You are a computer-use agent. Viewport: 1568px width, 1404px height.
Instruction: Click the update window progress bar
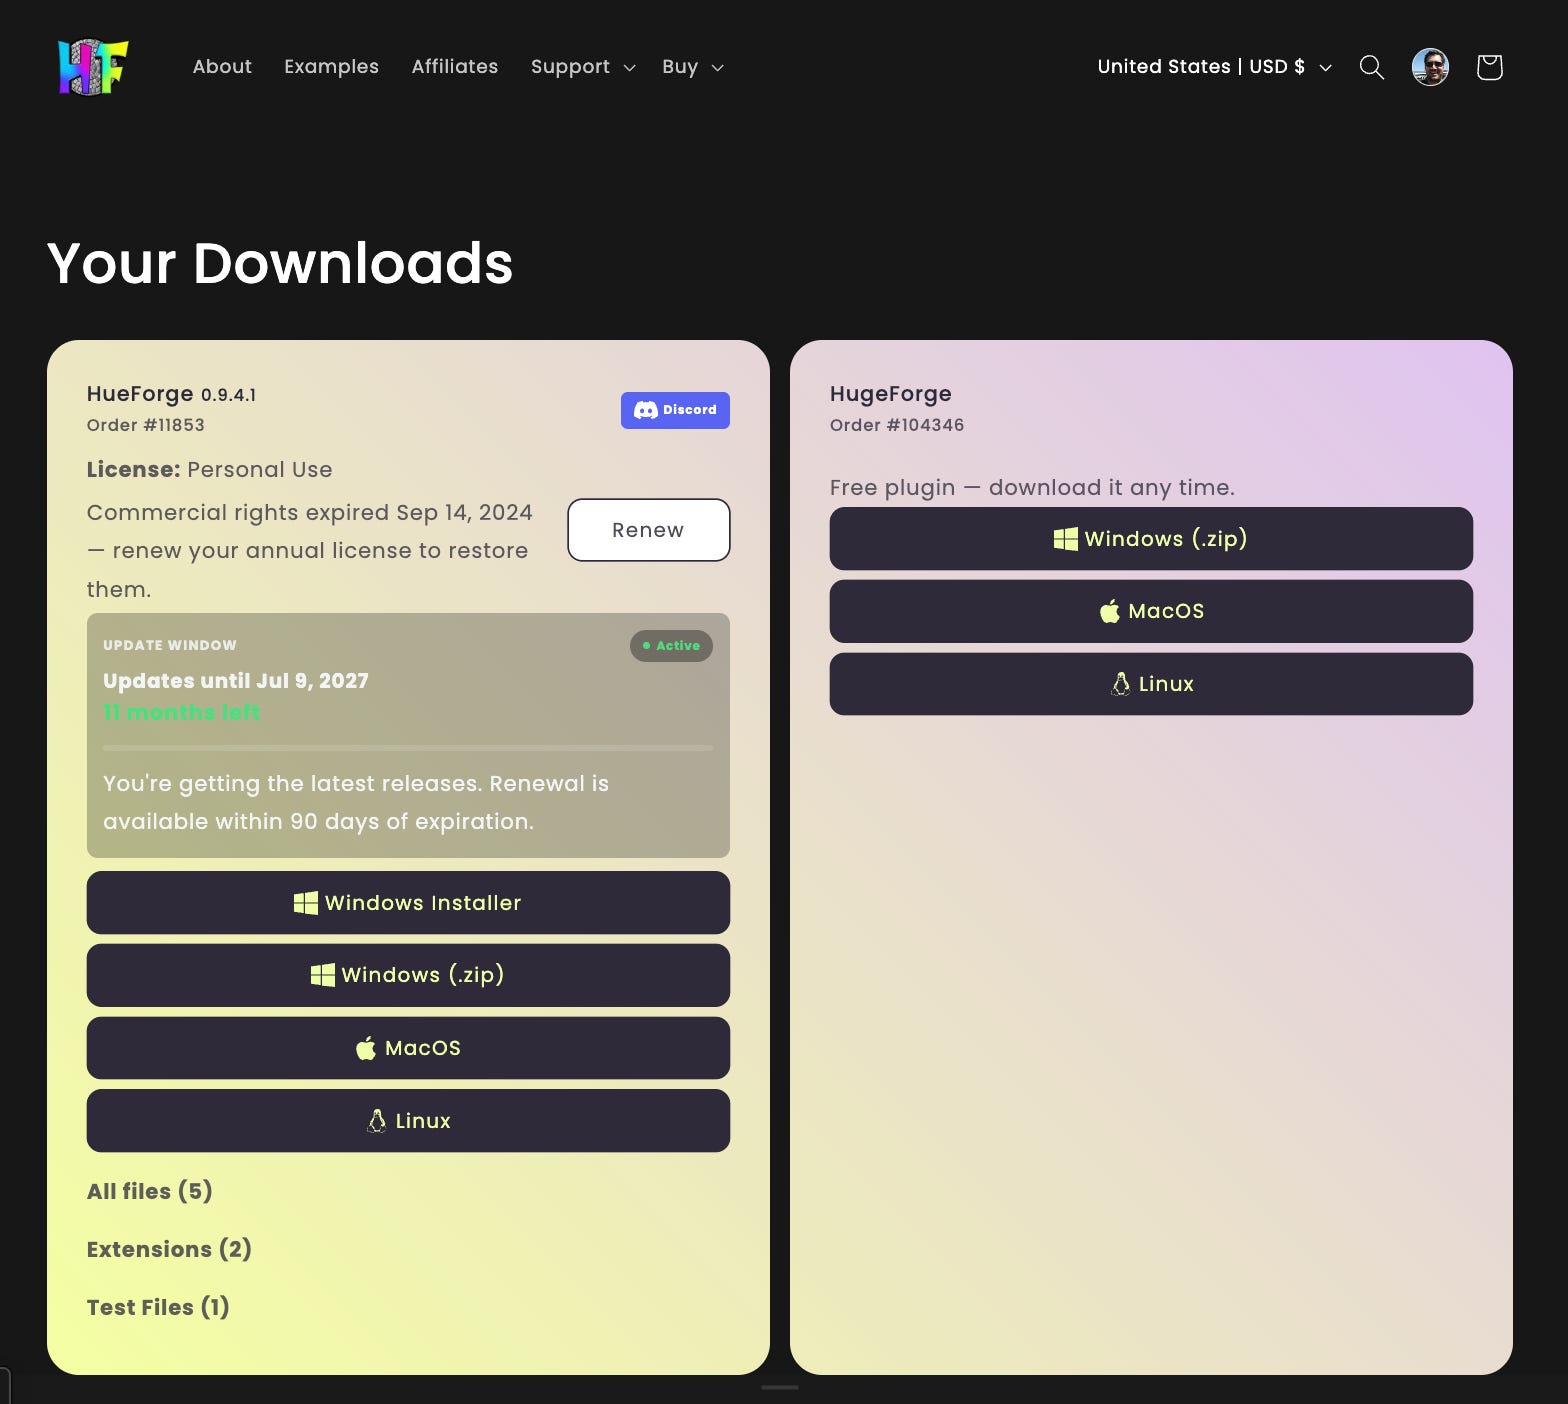tap(408, 748)
